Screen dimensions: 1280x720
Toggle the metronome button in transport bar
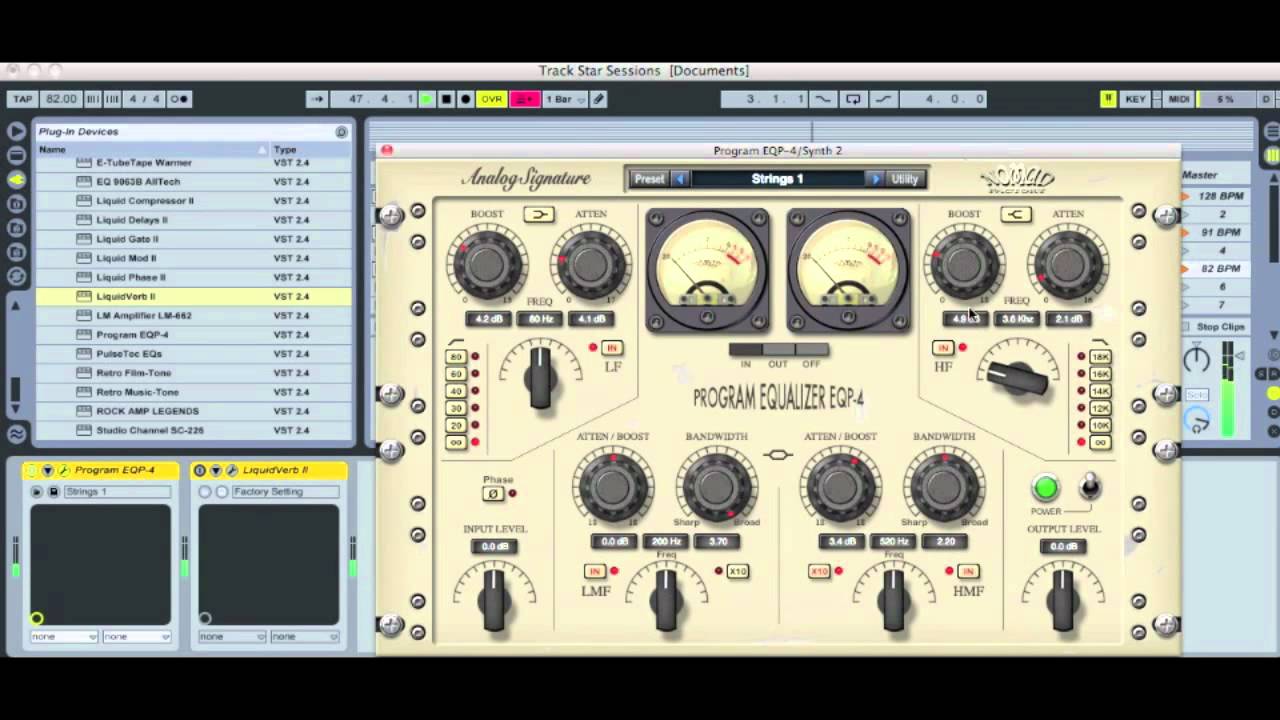(179, 99)
